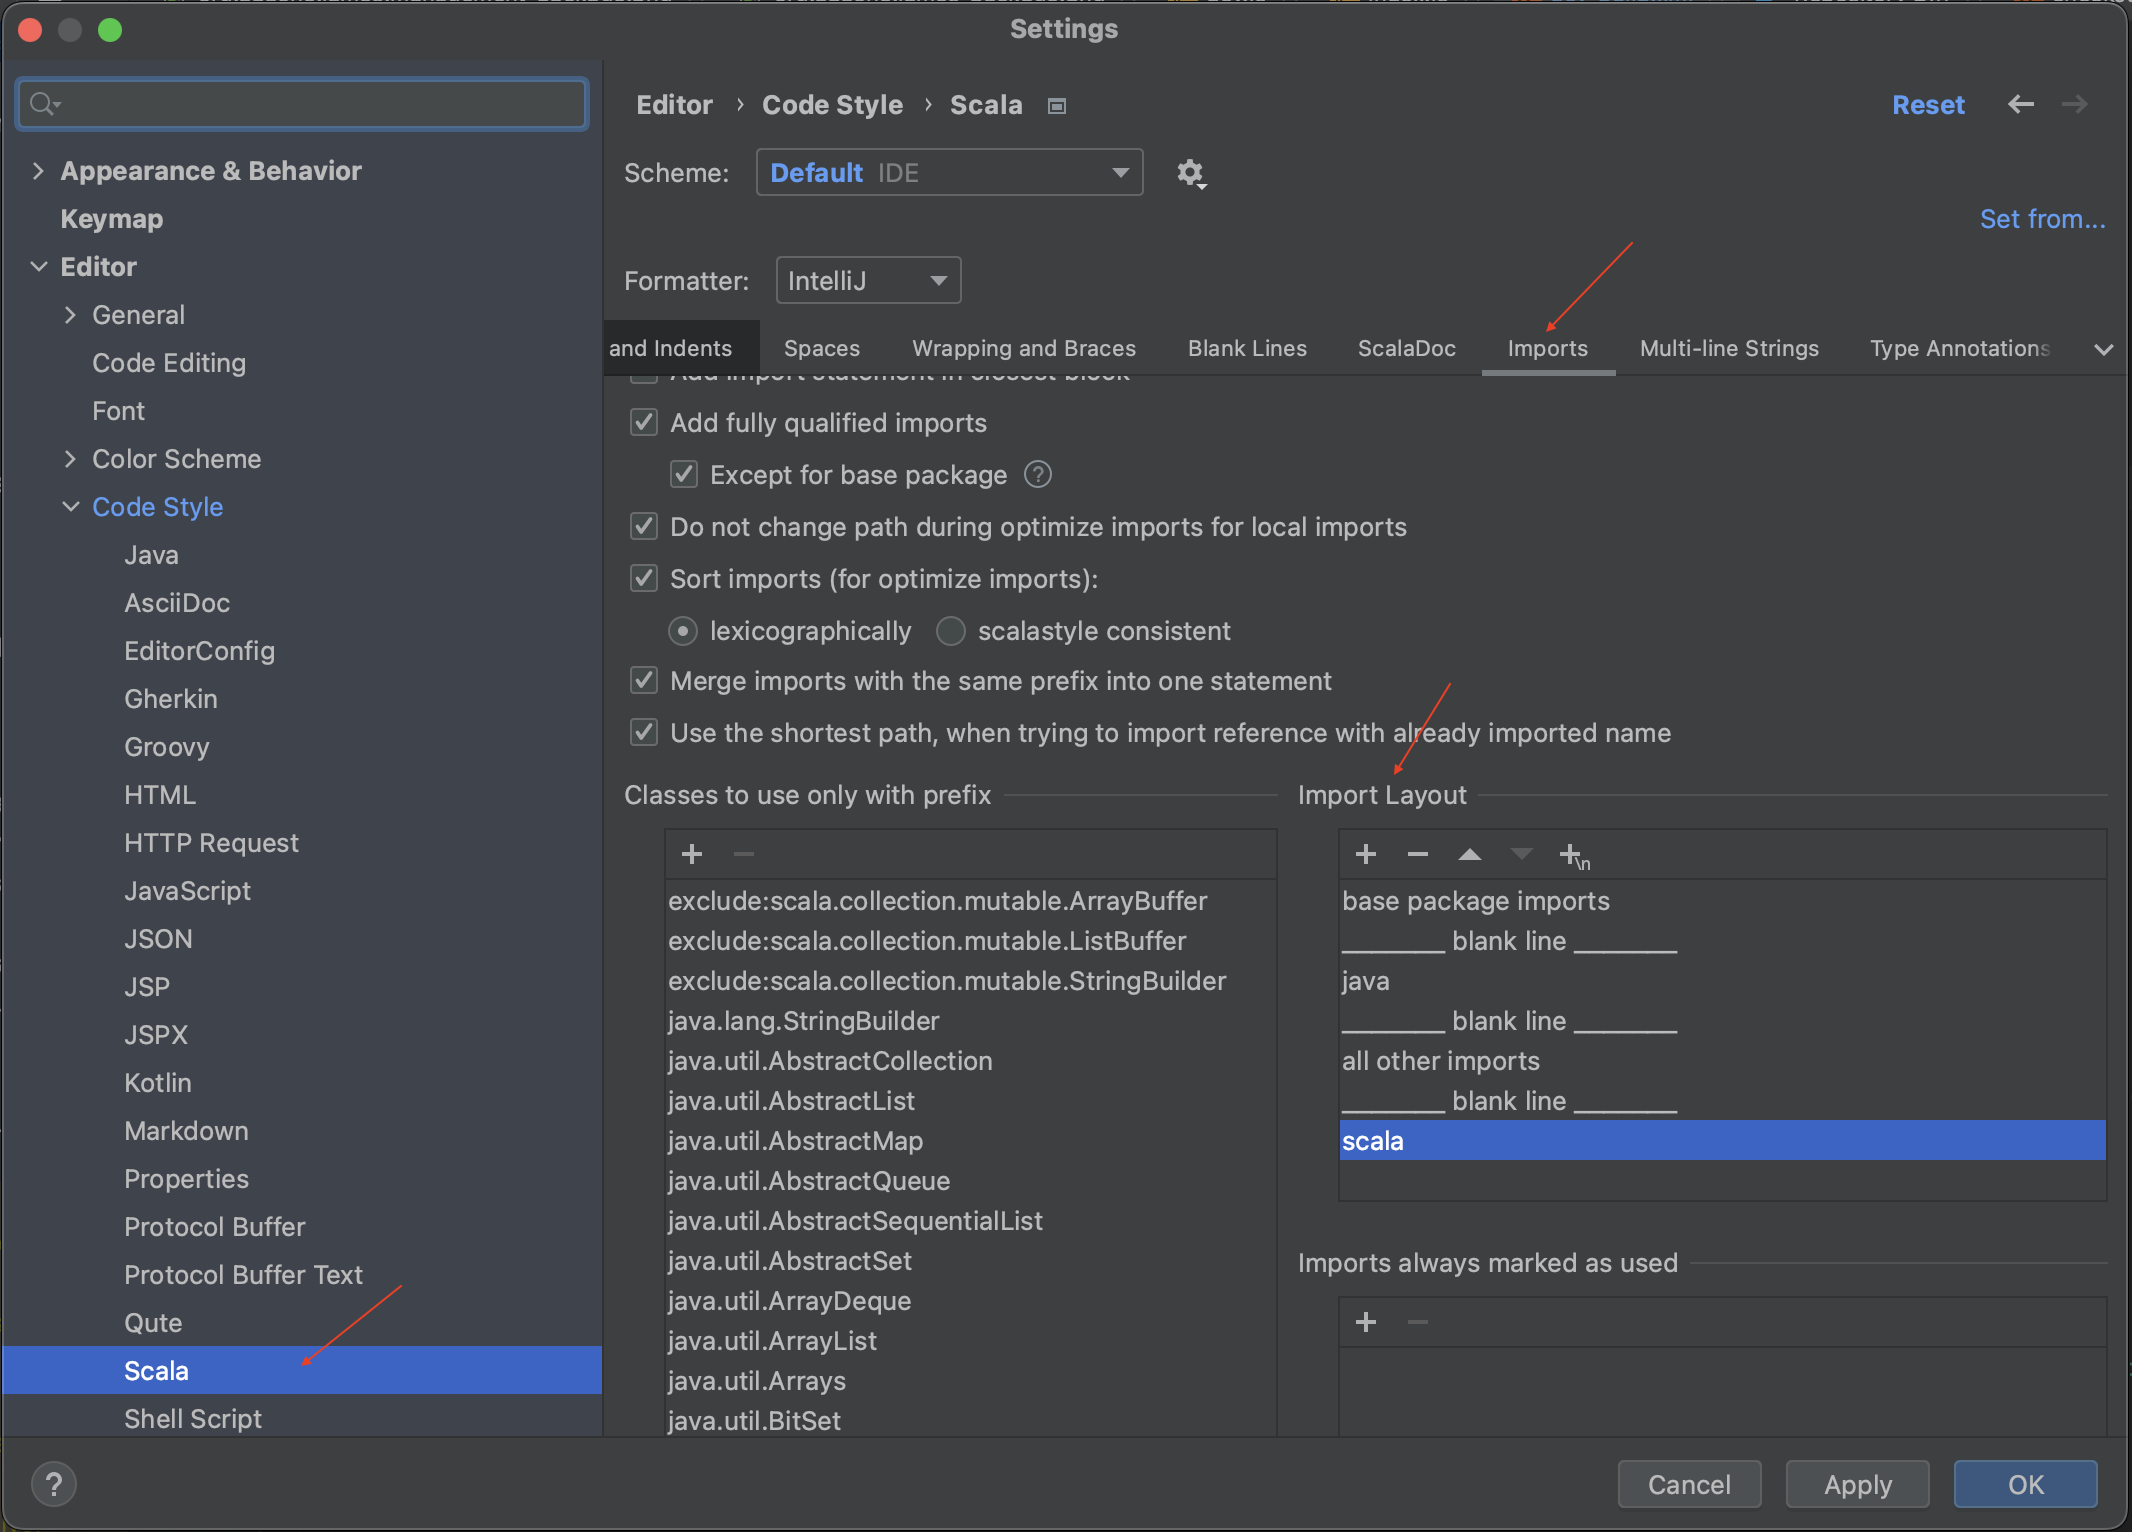The image size is (2132, 1532).
Task: Open the Multi-line Strings tab
Action: (x=1729, y=348)
